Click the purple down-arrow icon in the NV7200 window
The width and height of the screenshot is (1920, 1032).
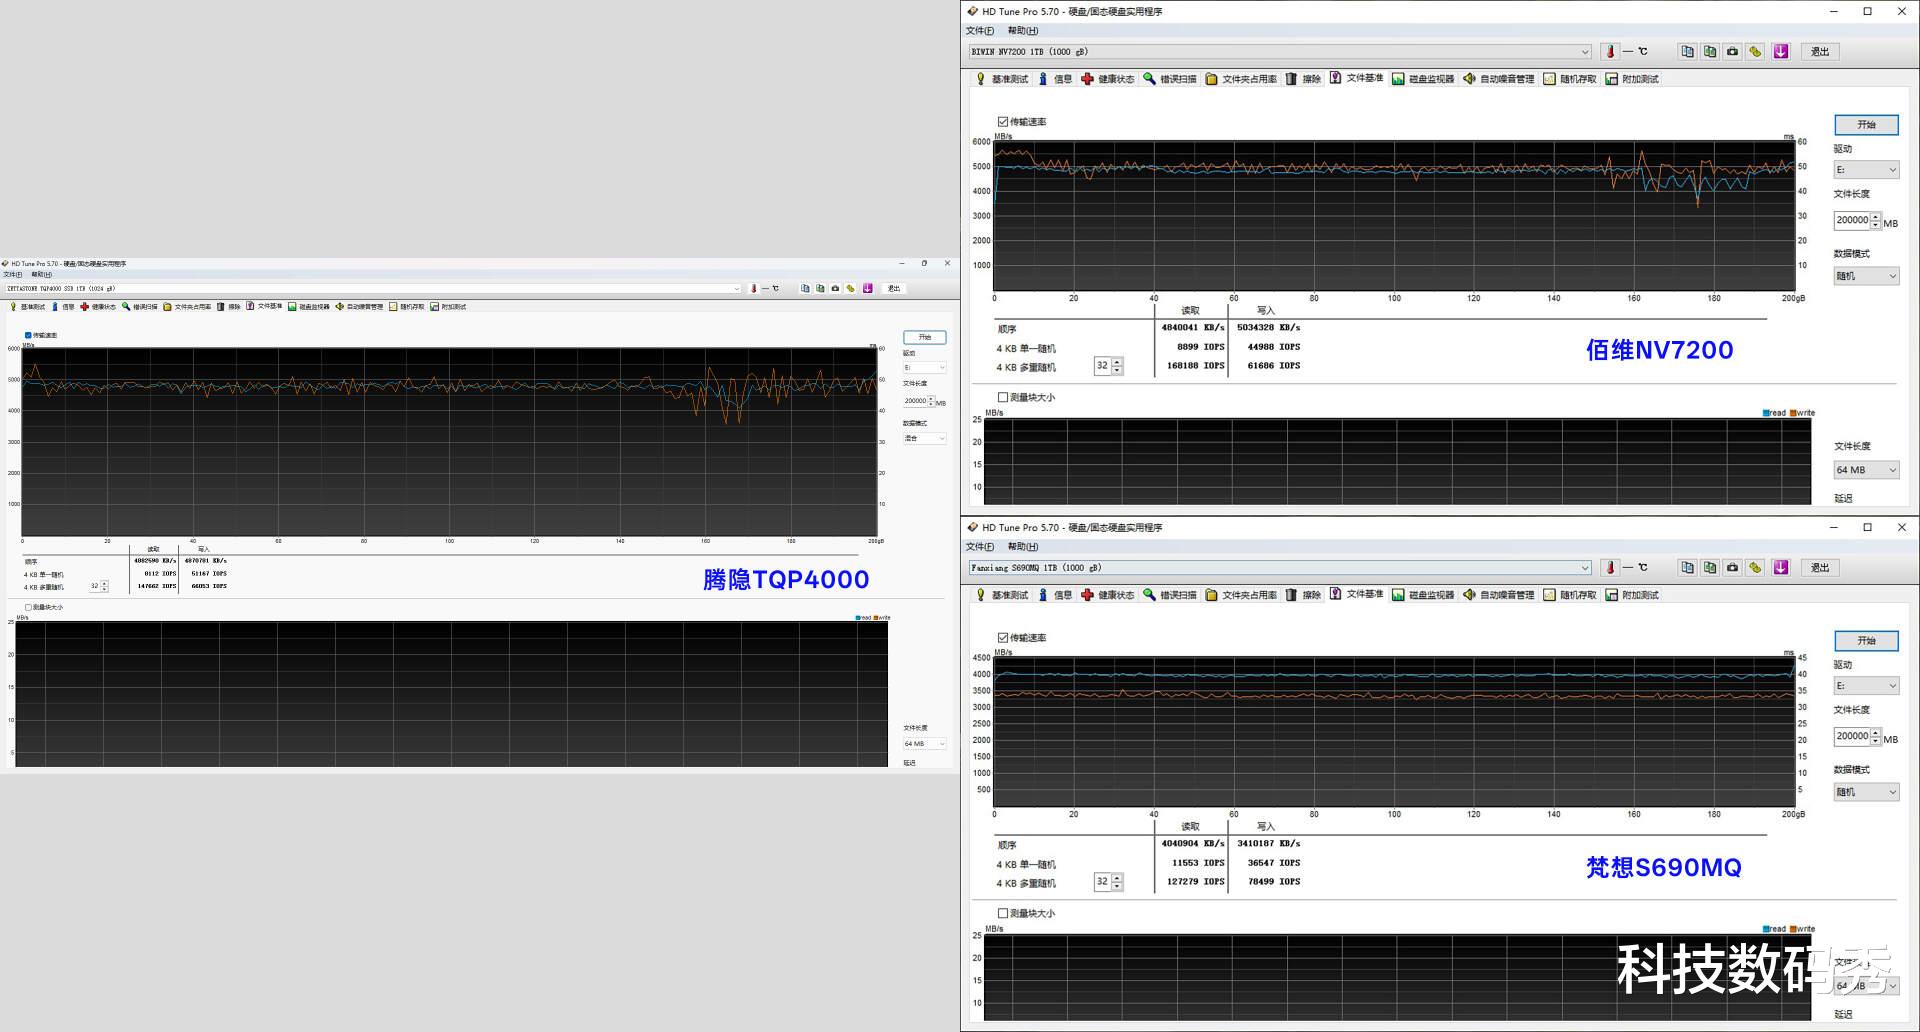click(x=1781, y=52)
